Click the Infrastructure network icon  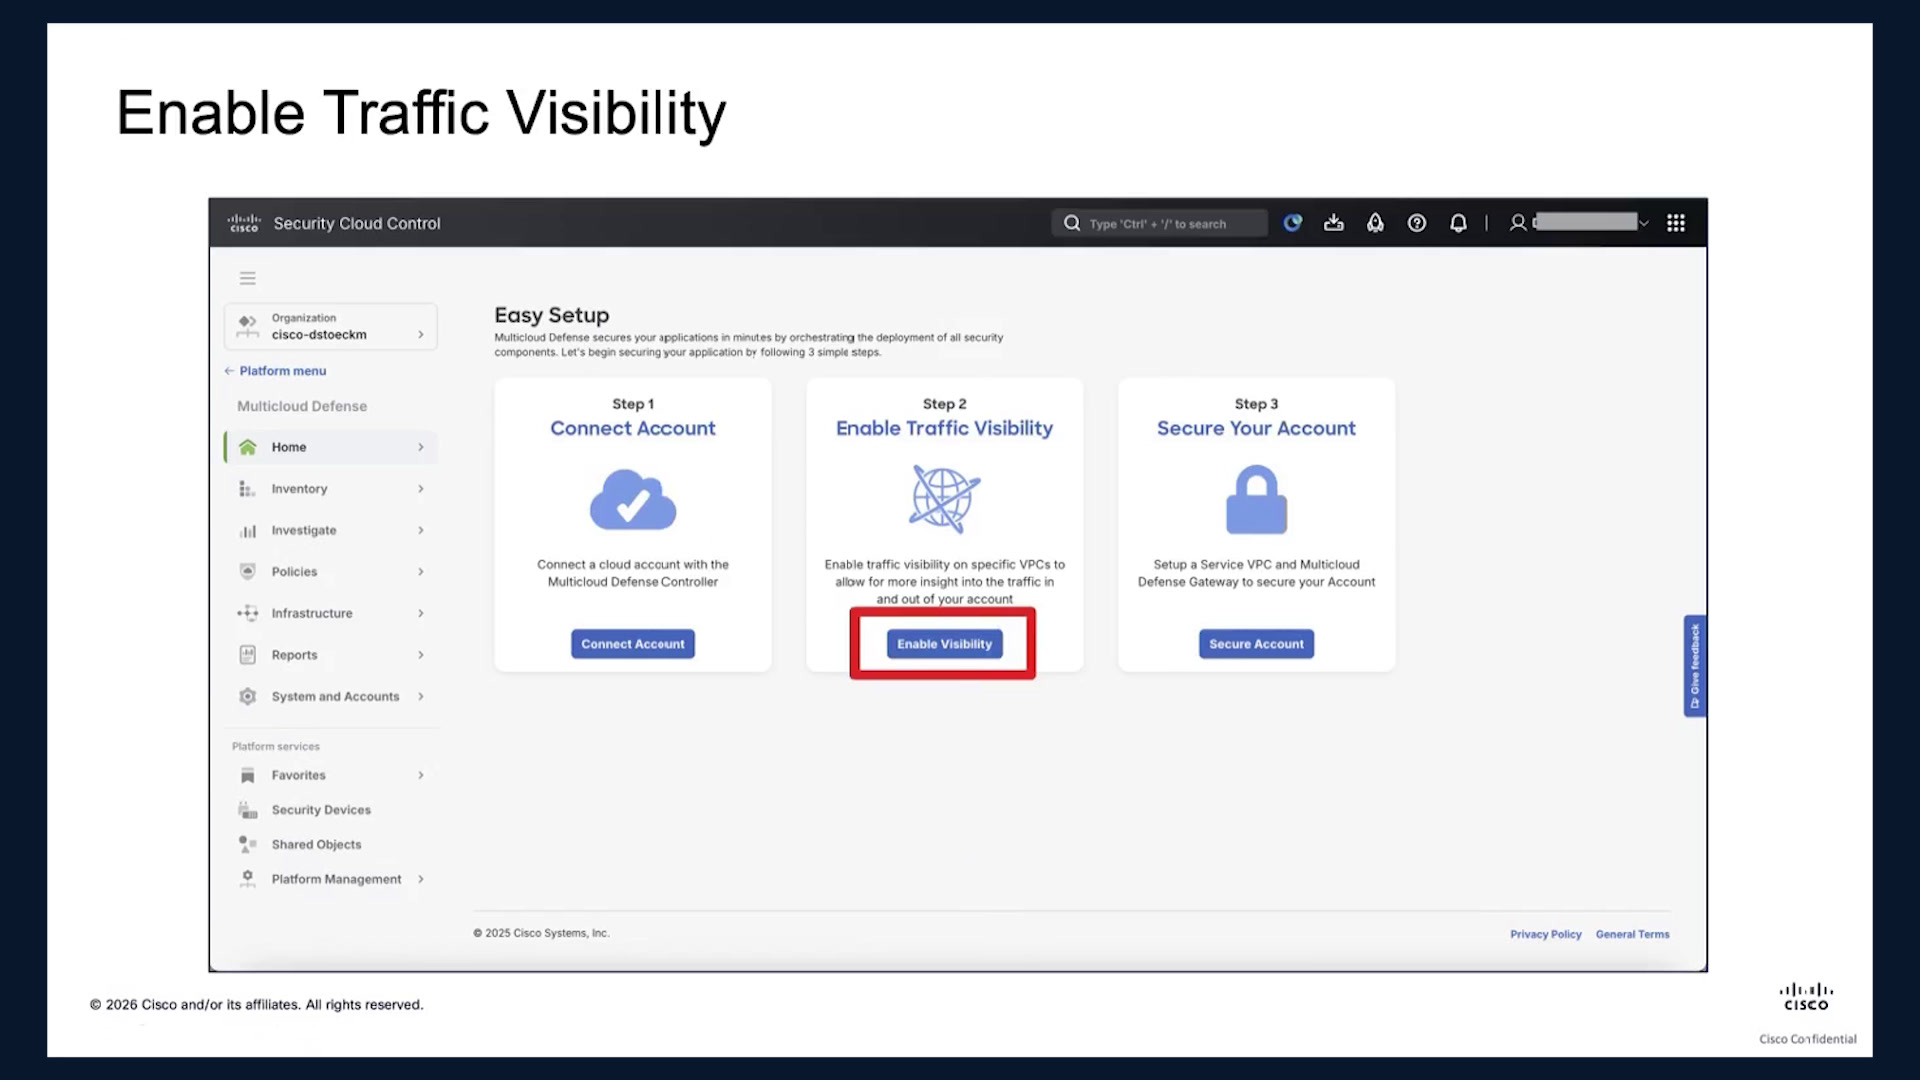(247, 613)
